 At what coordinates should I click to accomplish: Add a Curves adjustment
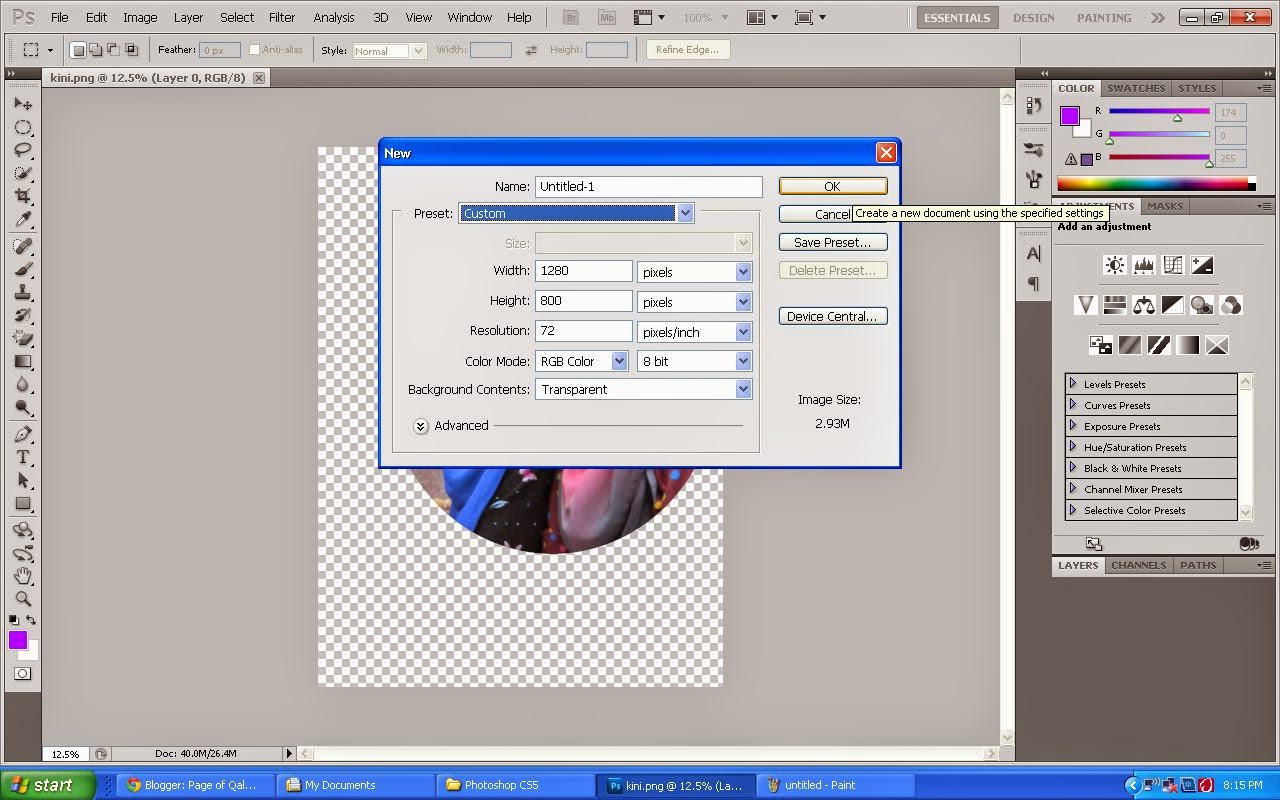click(x=1173, y=265)
